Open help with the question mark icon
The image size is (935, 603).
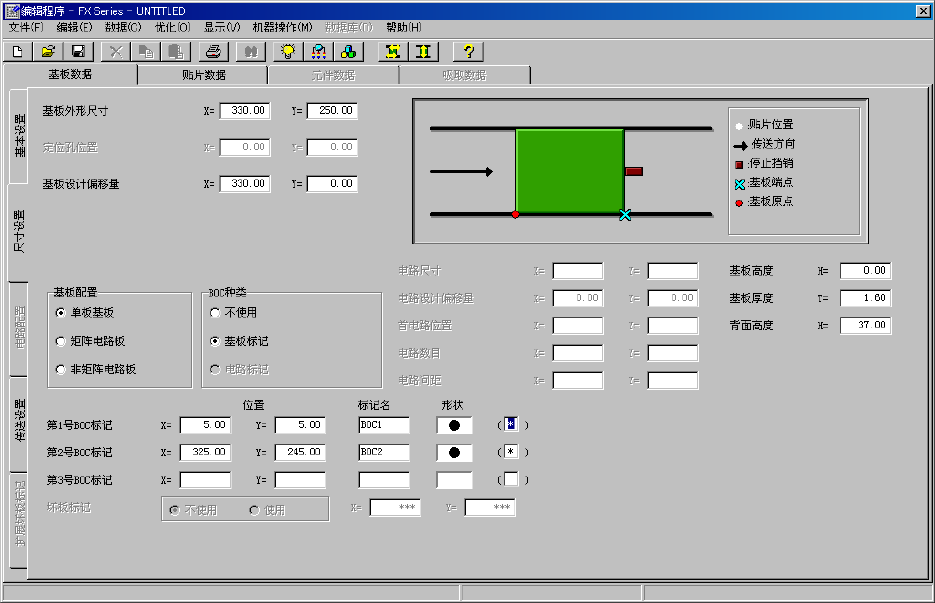469,52
